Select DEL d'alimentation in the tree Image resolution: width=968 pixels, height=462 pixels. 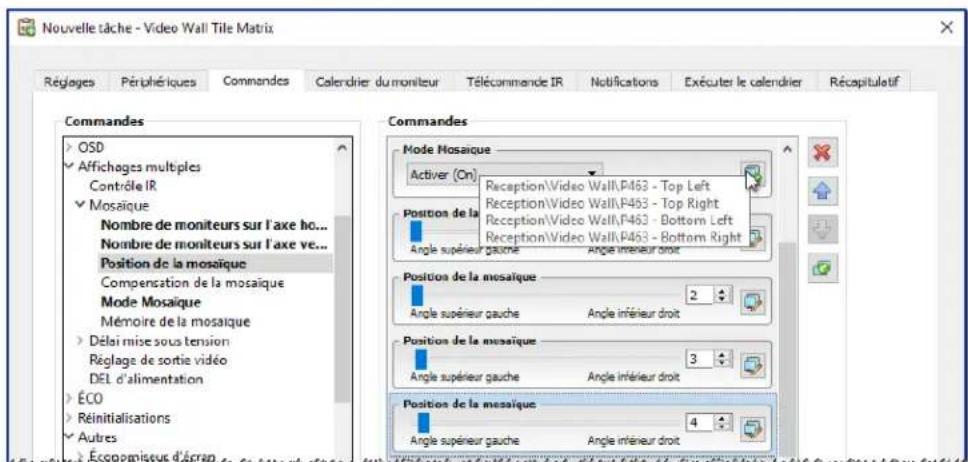click(x=146, y=379)
